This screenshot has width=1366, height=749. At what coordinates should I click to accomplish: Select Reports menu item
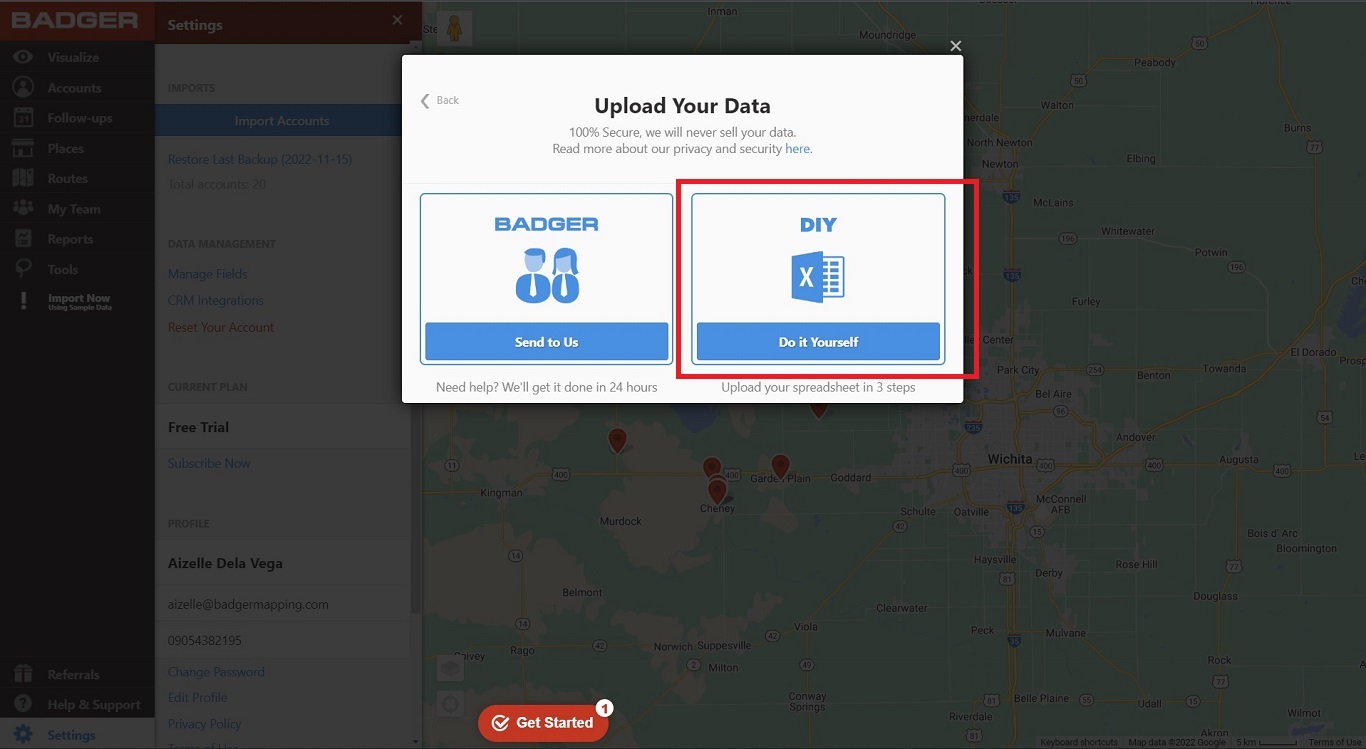pyautogui.click(x=70, y=239)
